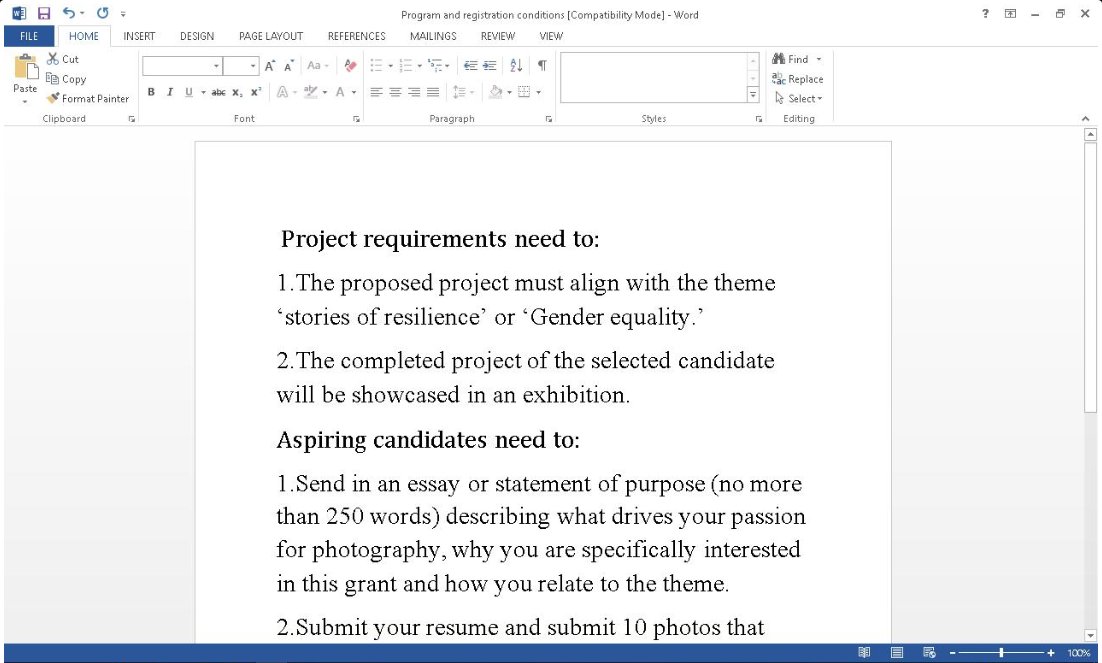1102x663 pixels.
Task: Click the Format Painter brush icon
Action: point(53,98)
